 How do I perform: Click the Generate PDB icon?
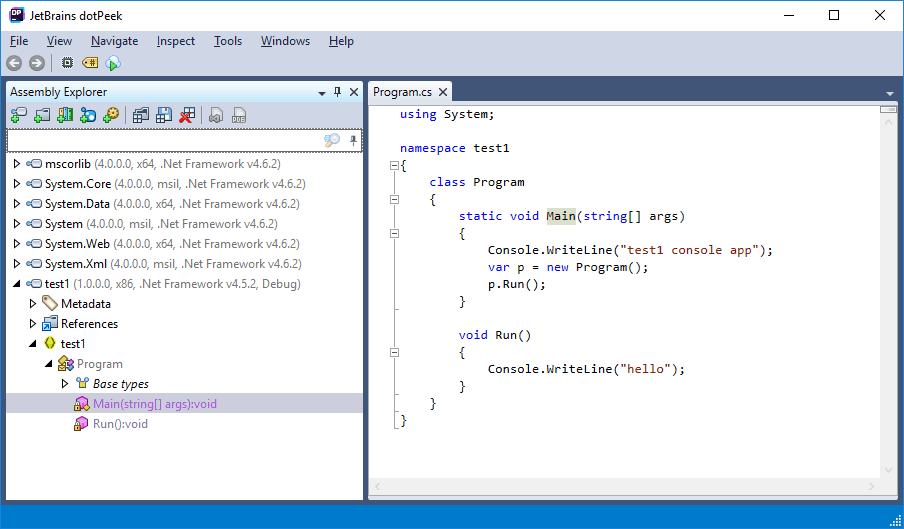click(239, 116)
